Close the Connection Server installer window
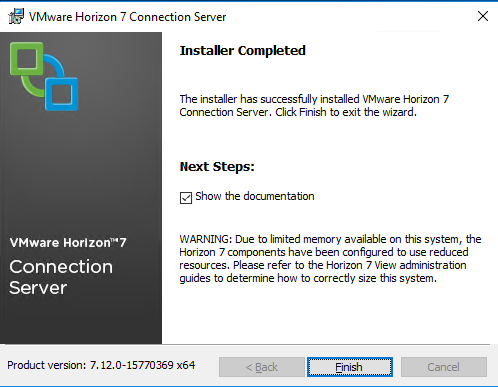Viewport: 498px width, 387px height. (x=483, y=16)
